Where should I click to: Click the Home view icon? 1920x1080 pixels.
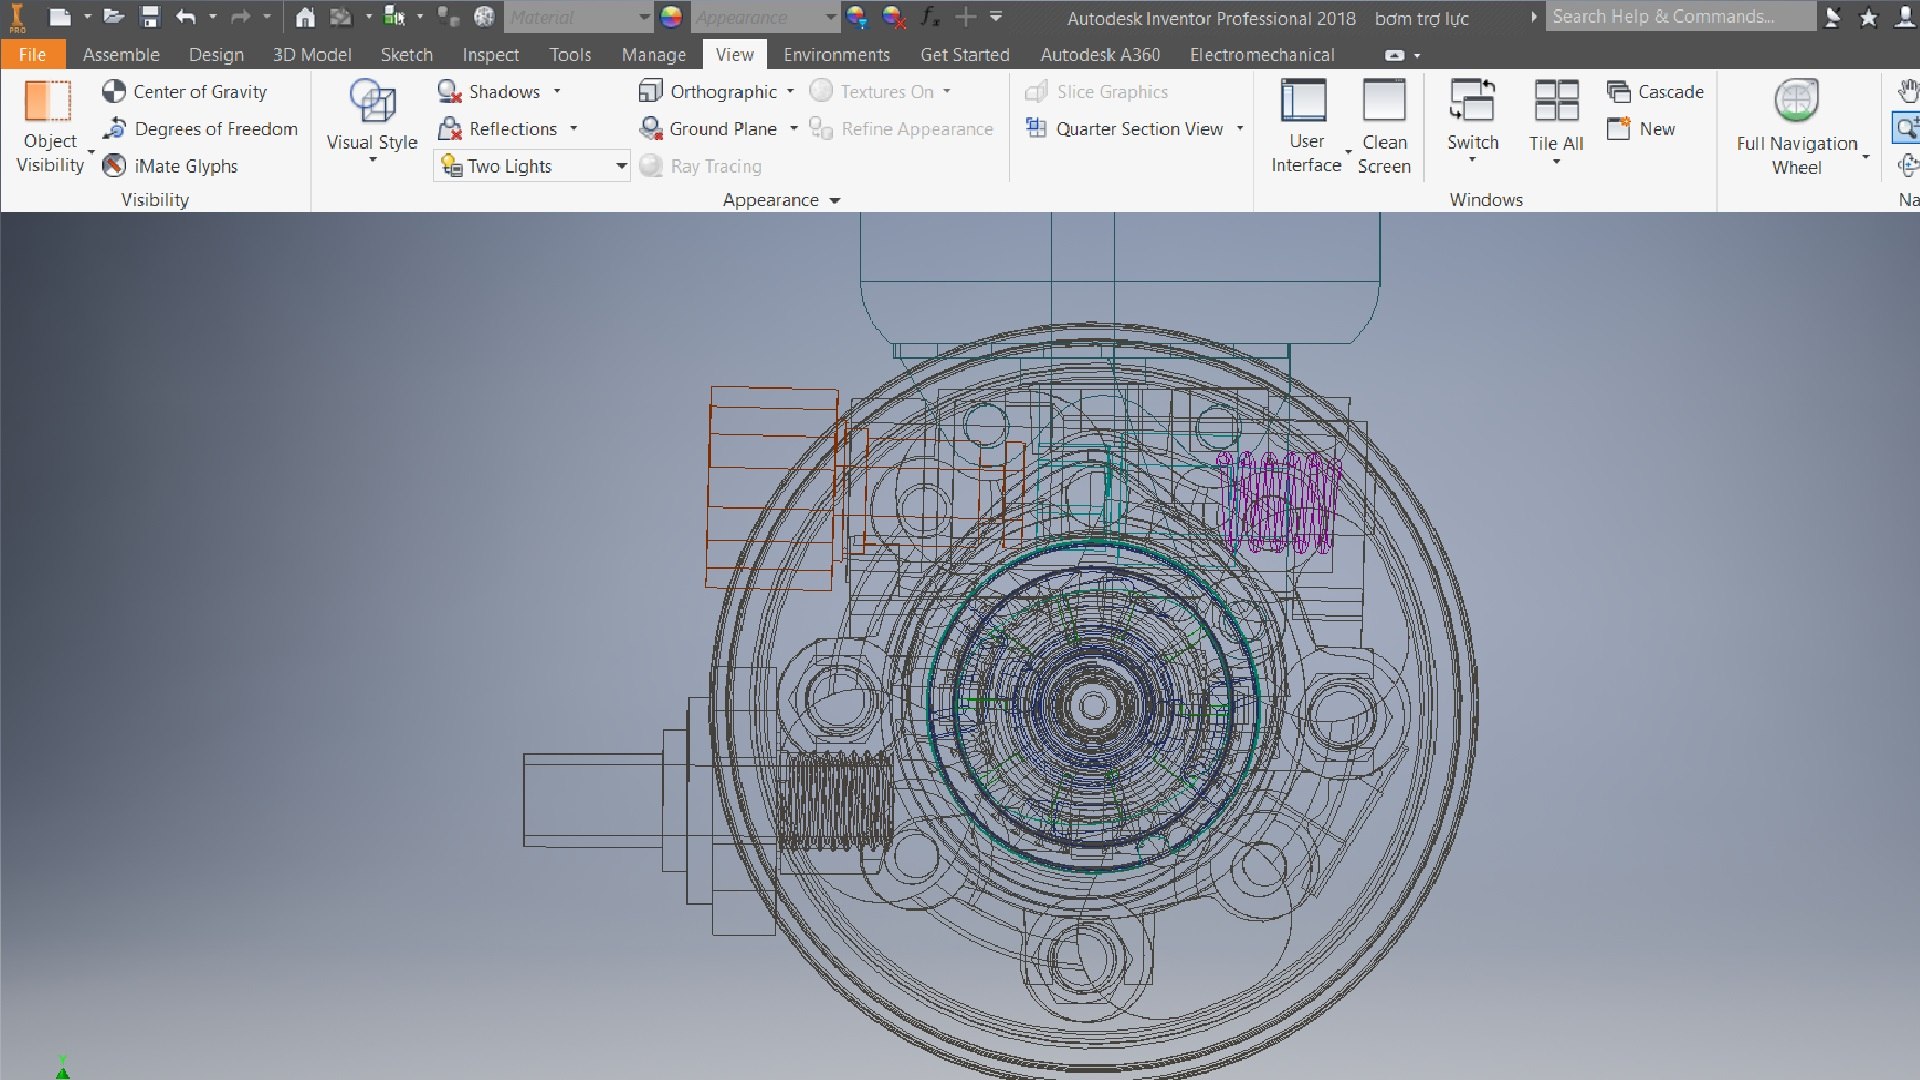click(305, 16)
